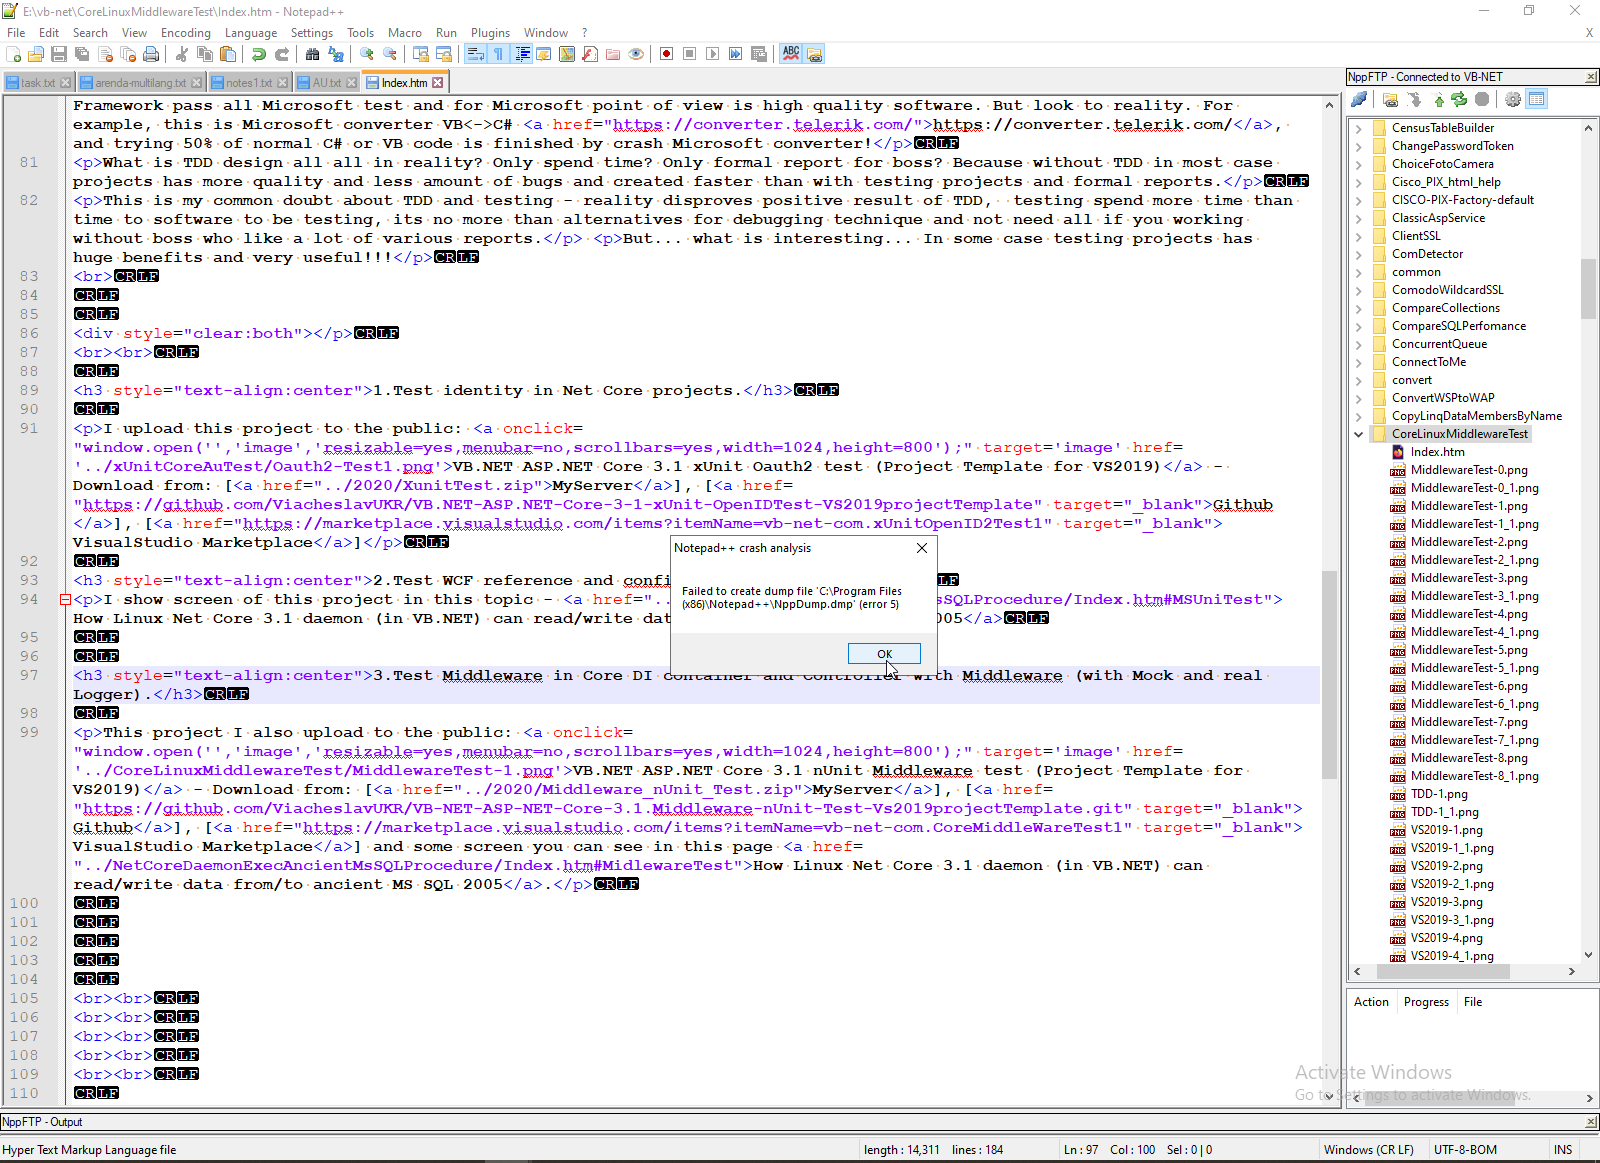Toggle NppFTP messages window button
The image size is (1600, 1163).
coord(1537,99)
